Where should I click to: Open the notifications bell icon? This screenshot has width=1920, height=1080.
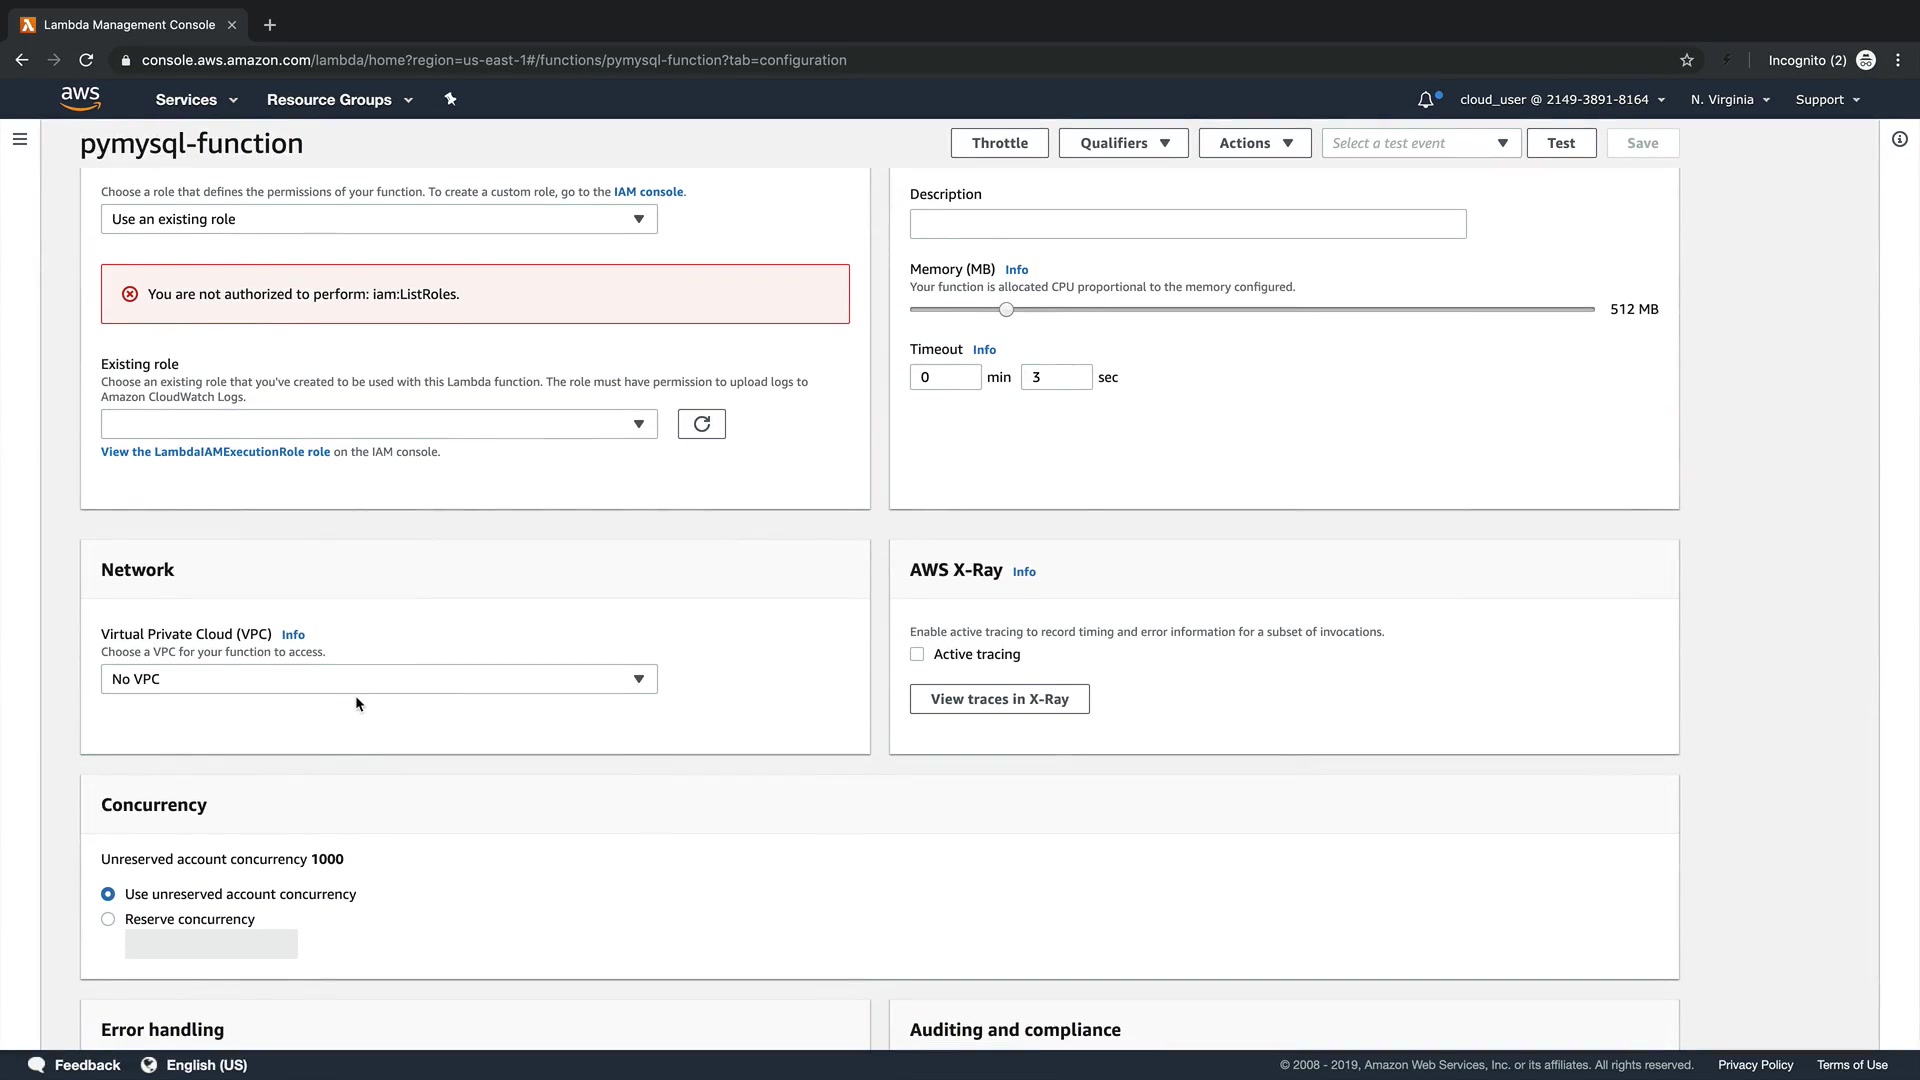[x=1425, y=100]
